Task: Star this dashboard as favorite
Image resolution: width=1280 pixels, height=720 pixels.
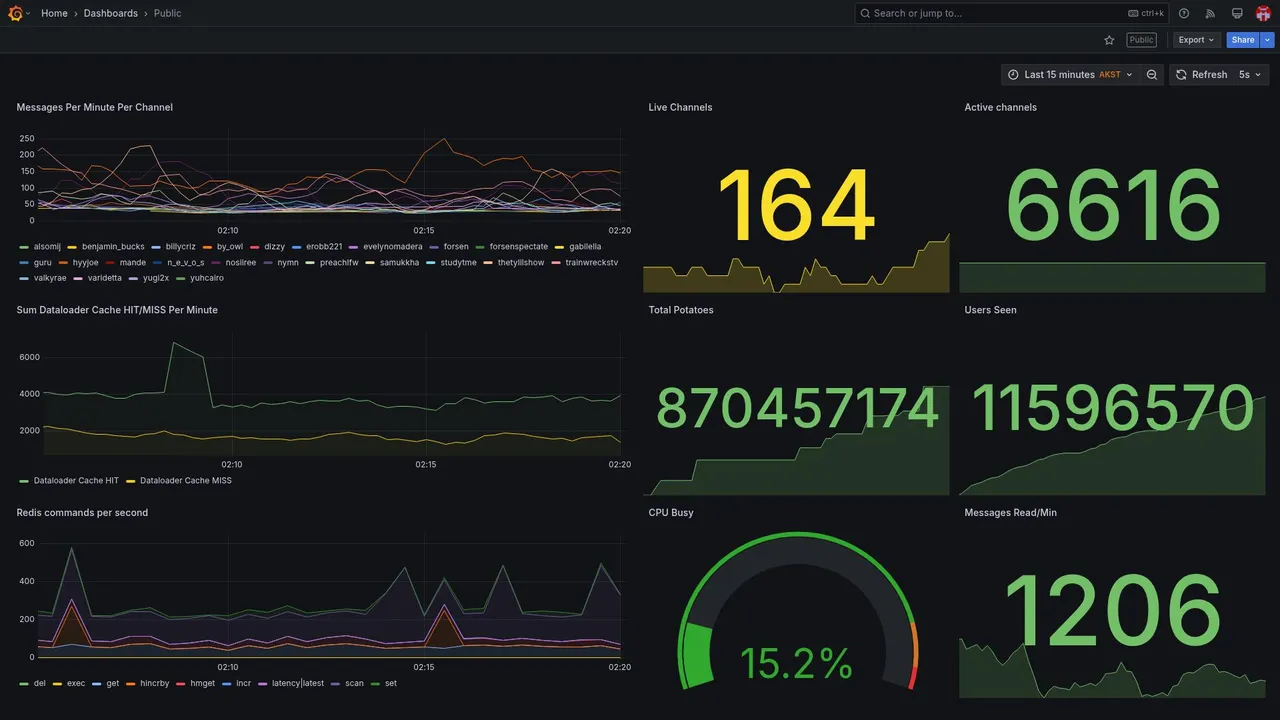Action: (1109, 40)
